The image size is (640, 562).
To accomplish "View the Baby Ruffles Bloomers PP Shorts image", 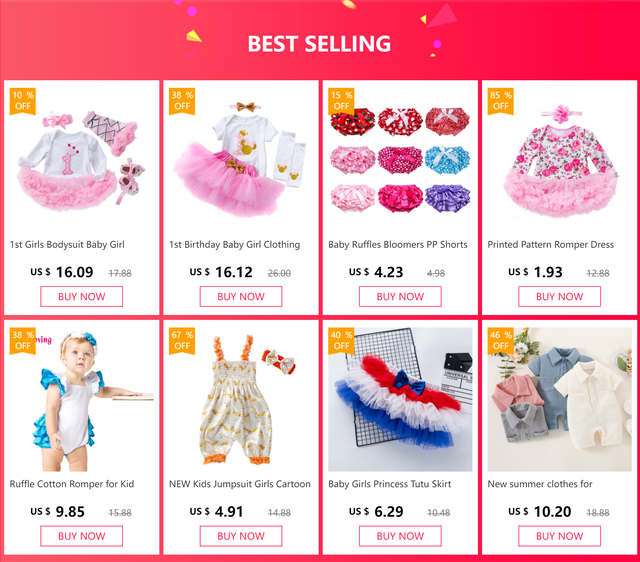I will point(400,160).
